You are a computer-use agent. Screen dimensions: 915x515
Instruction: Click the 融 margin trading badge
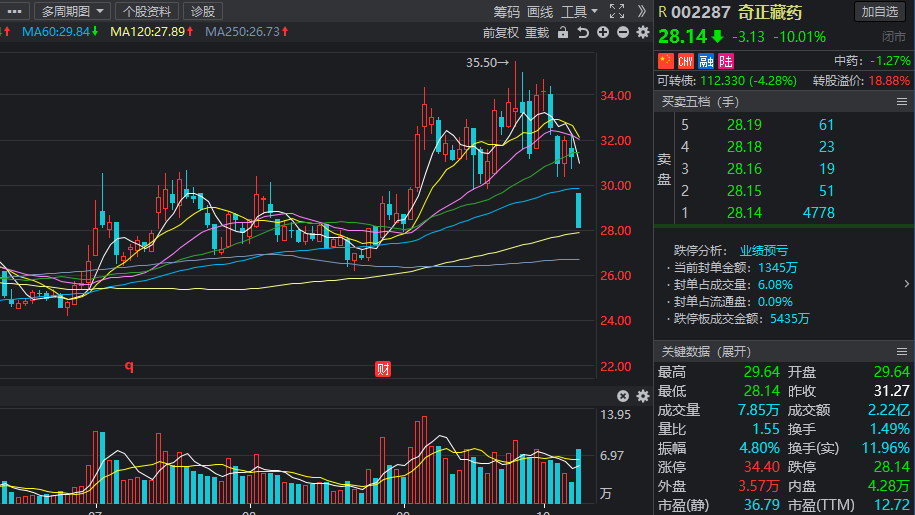pyautogui.click(x=706, y=61)
